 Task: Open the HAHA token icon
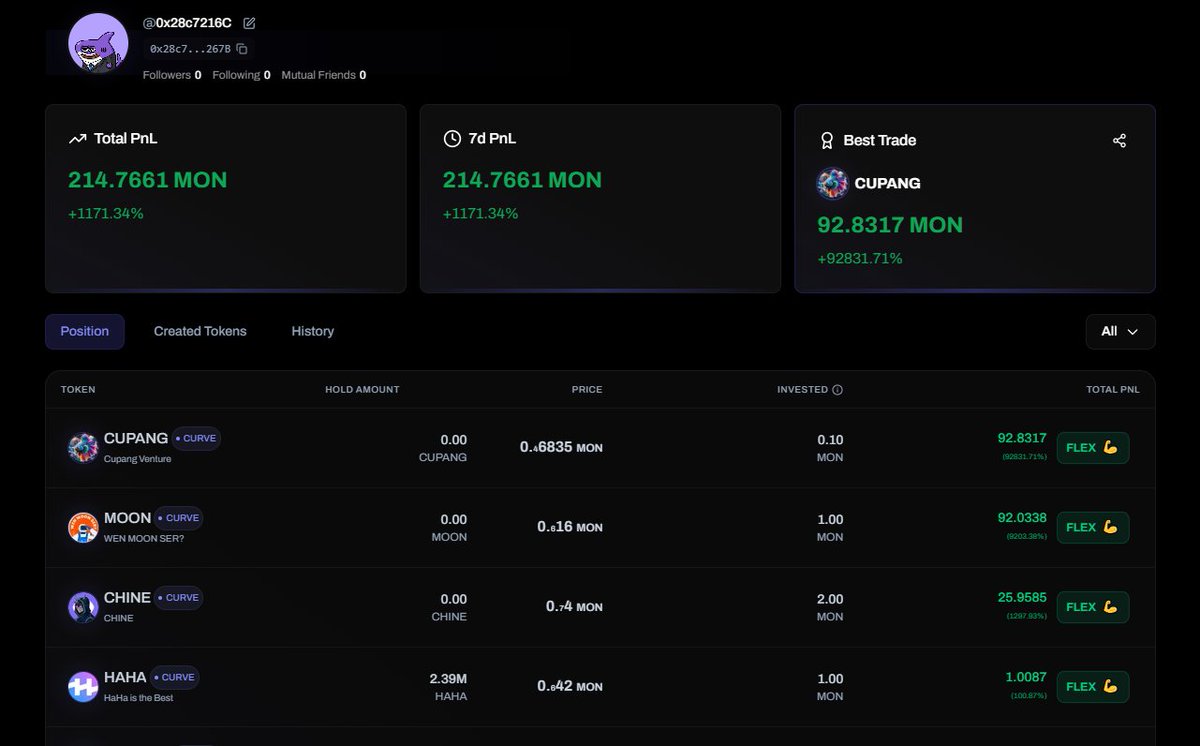[x=83, y=687]
